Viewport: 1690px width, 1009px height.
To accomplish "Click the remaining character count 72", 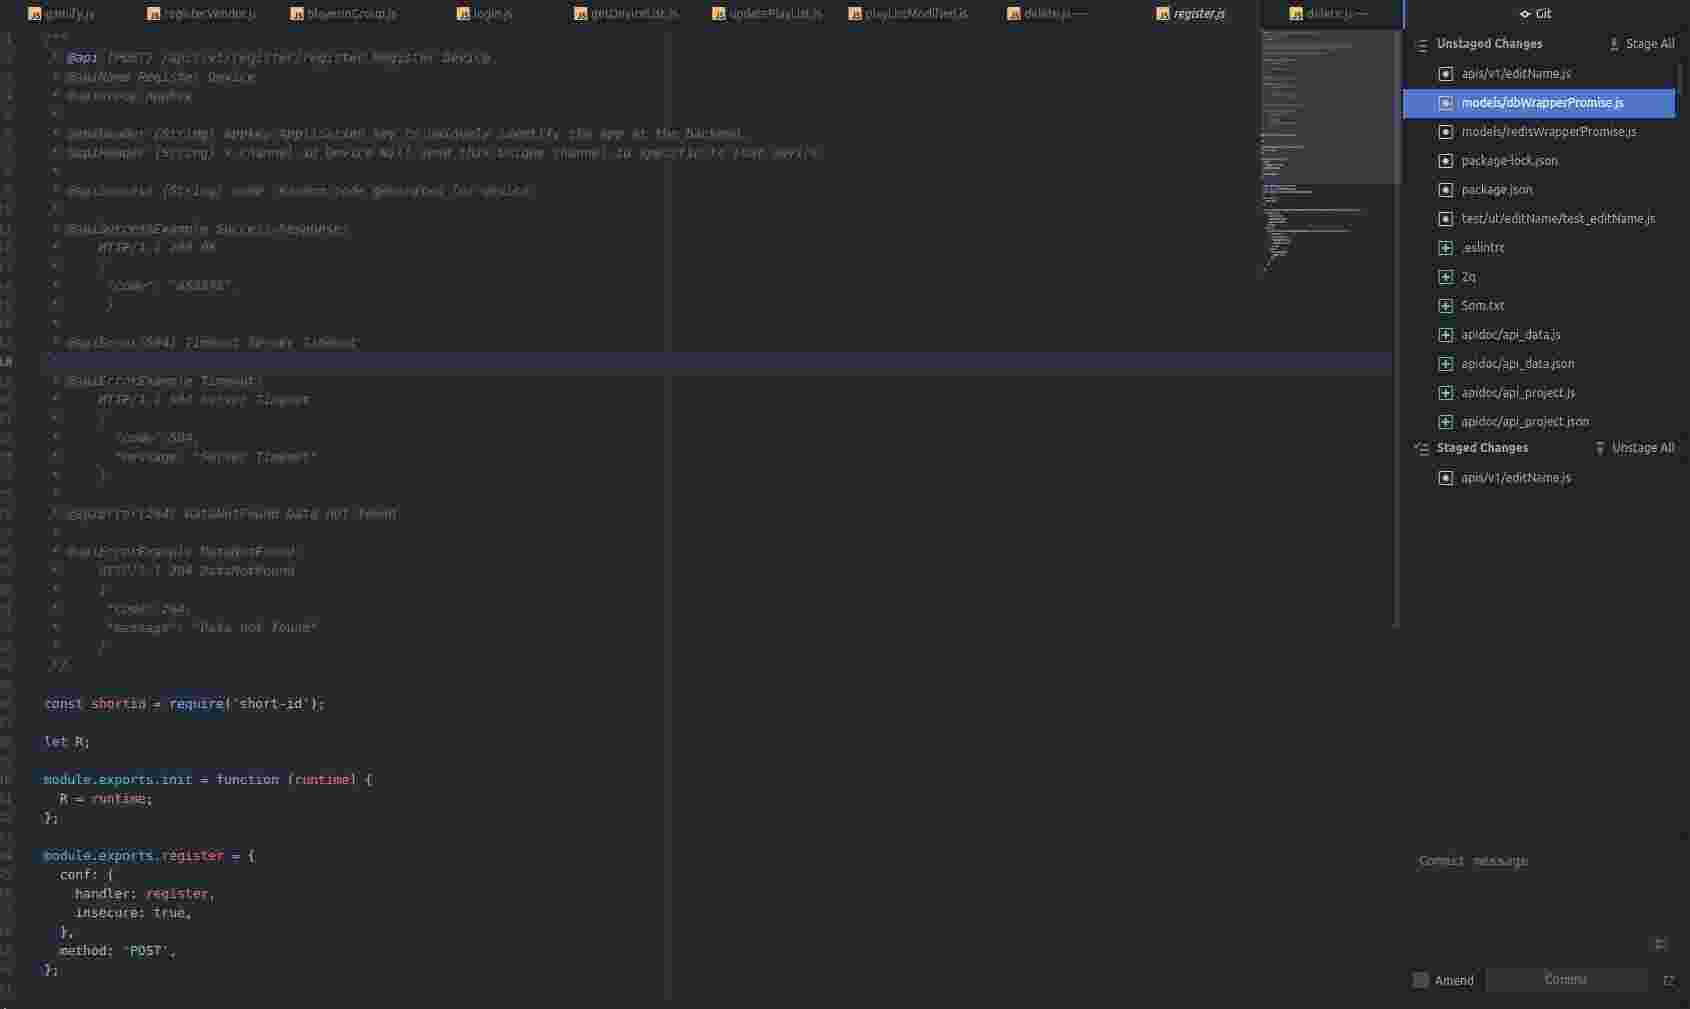I will [1668, 981].
